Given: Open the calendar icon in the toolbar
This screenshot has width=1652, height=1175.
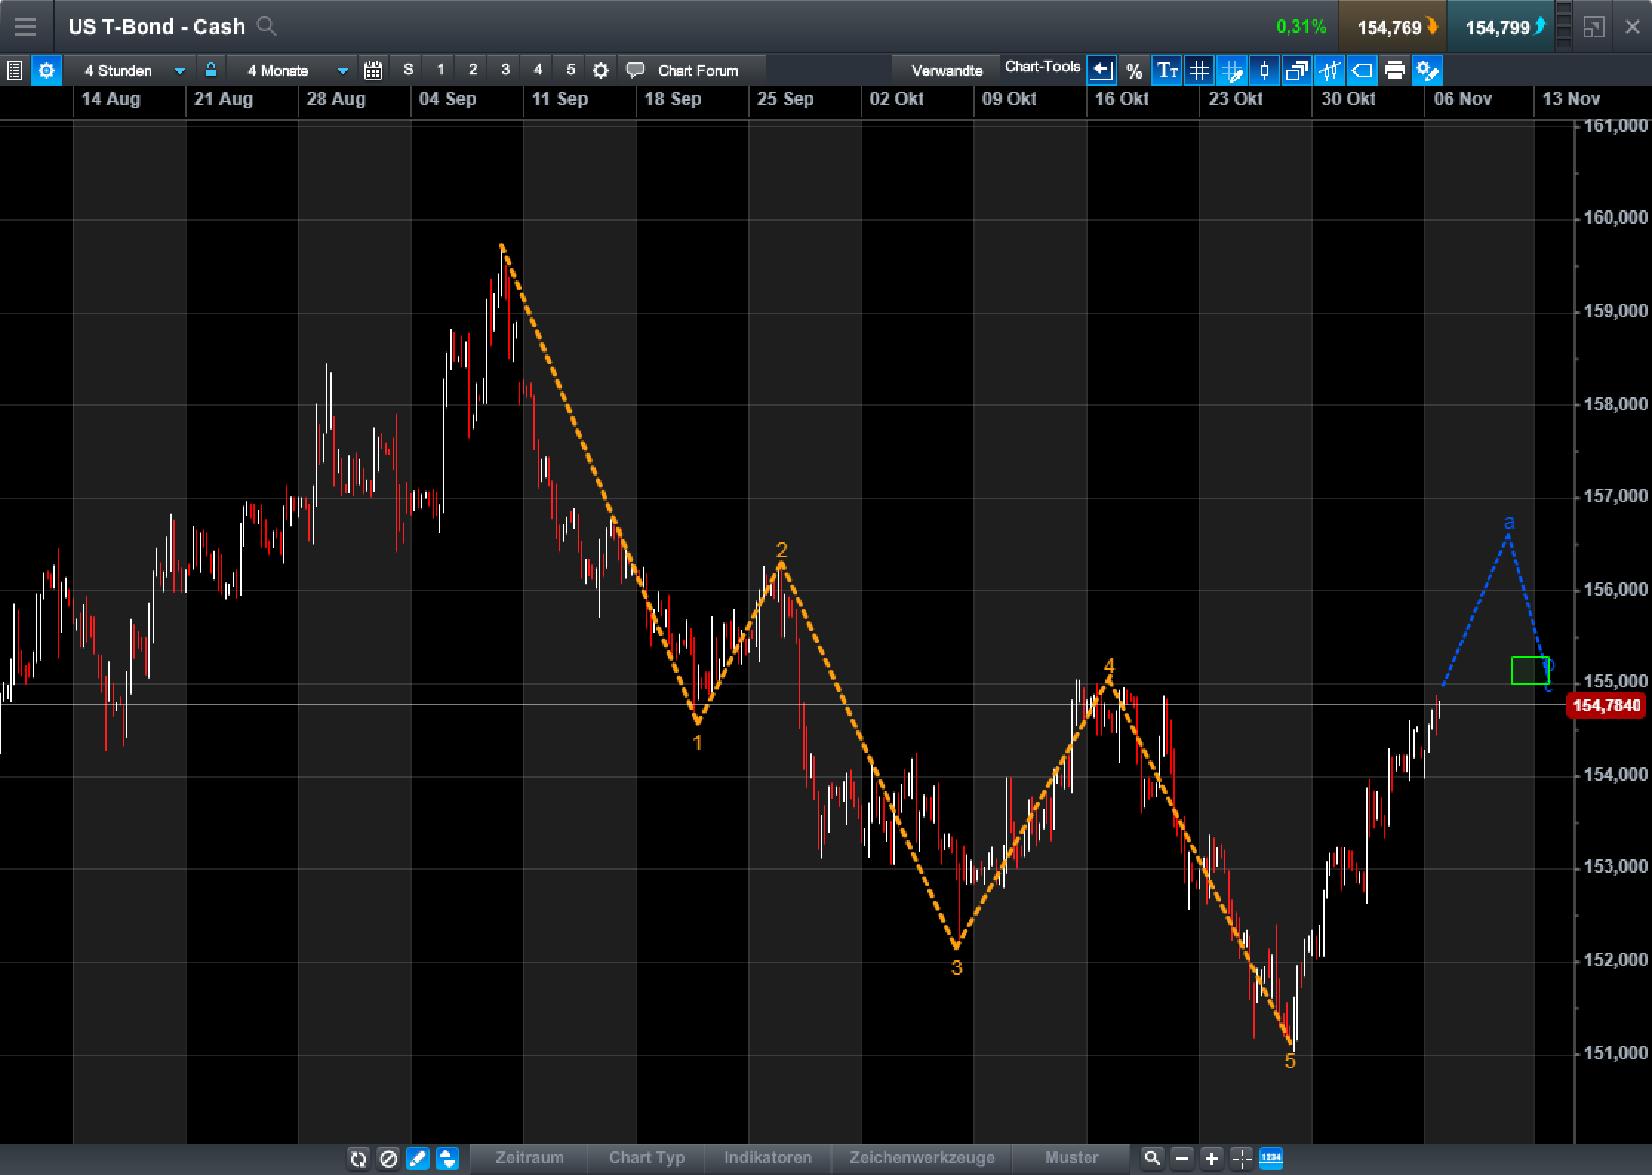Looking at the screenshot, I should [x=373, y=70].
